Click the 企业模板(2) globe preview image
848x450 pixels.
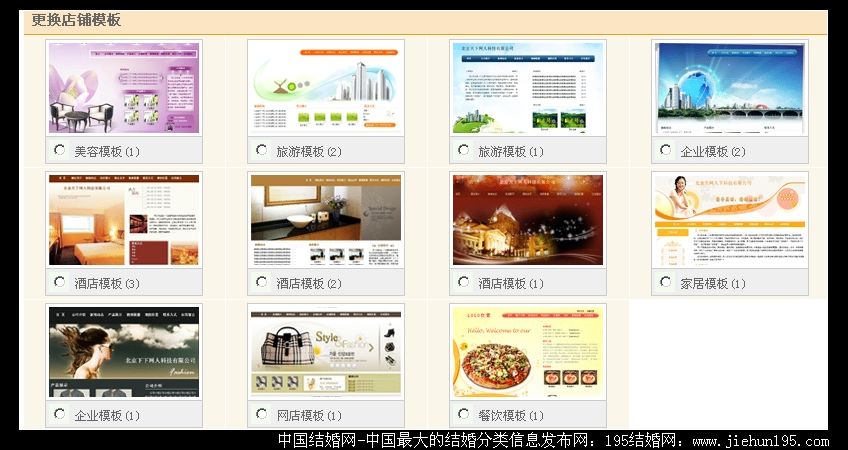730,88
